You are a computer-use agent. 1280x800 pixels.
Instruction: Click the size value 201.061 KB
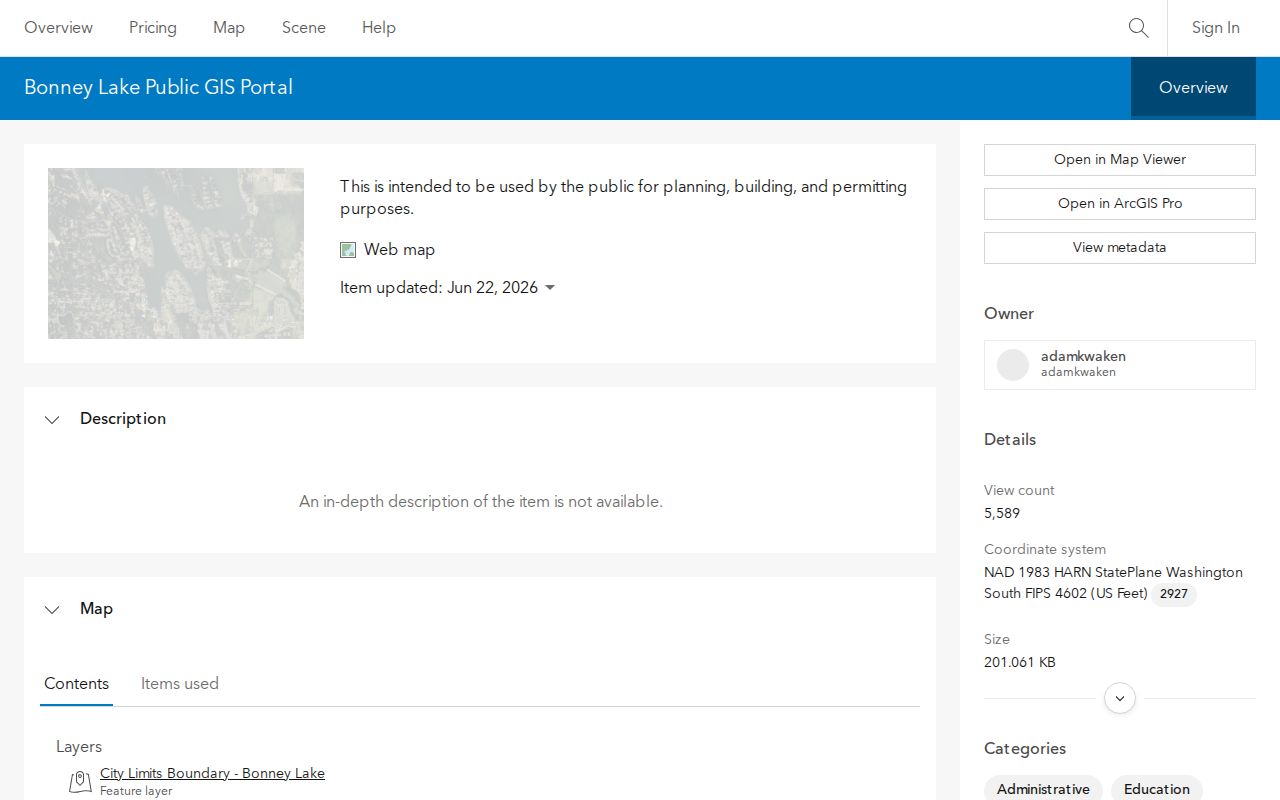point(1020,662)
